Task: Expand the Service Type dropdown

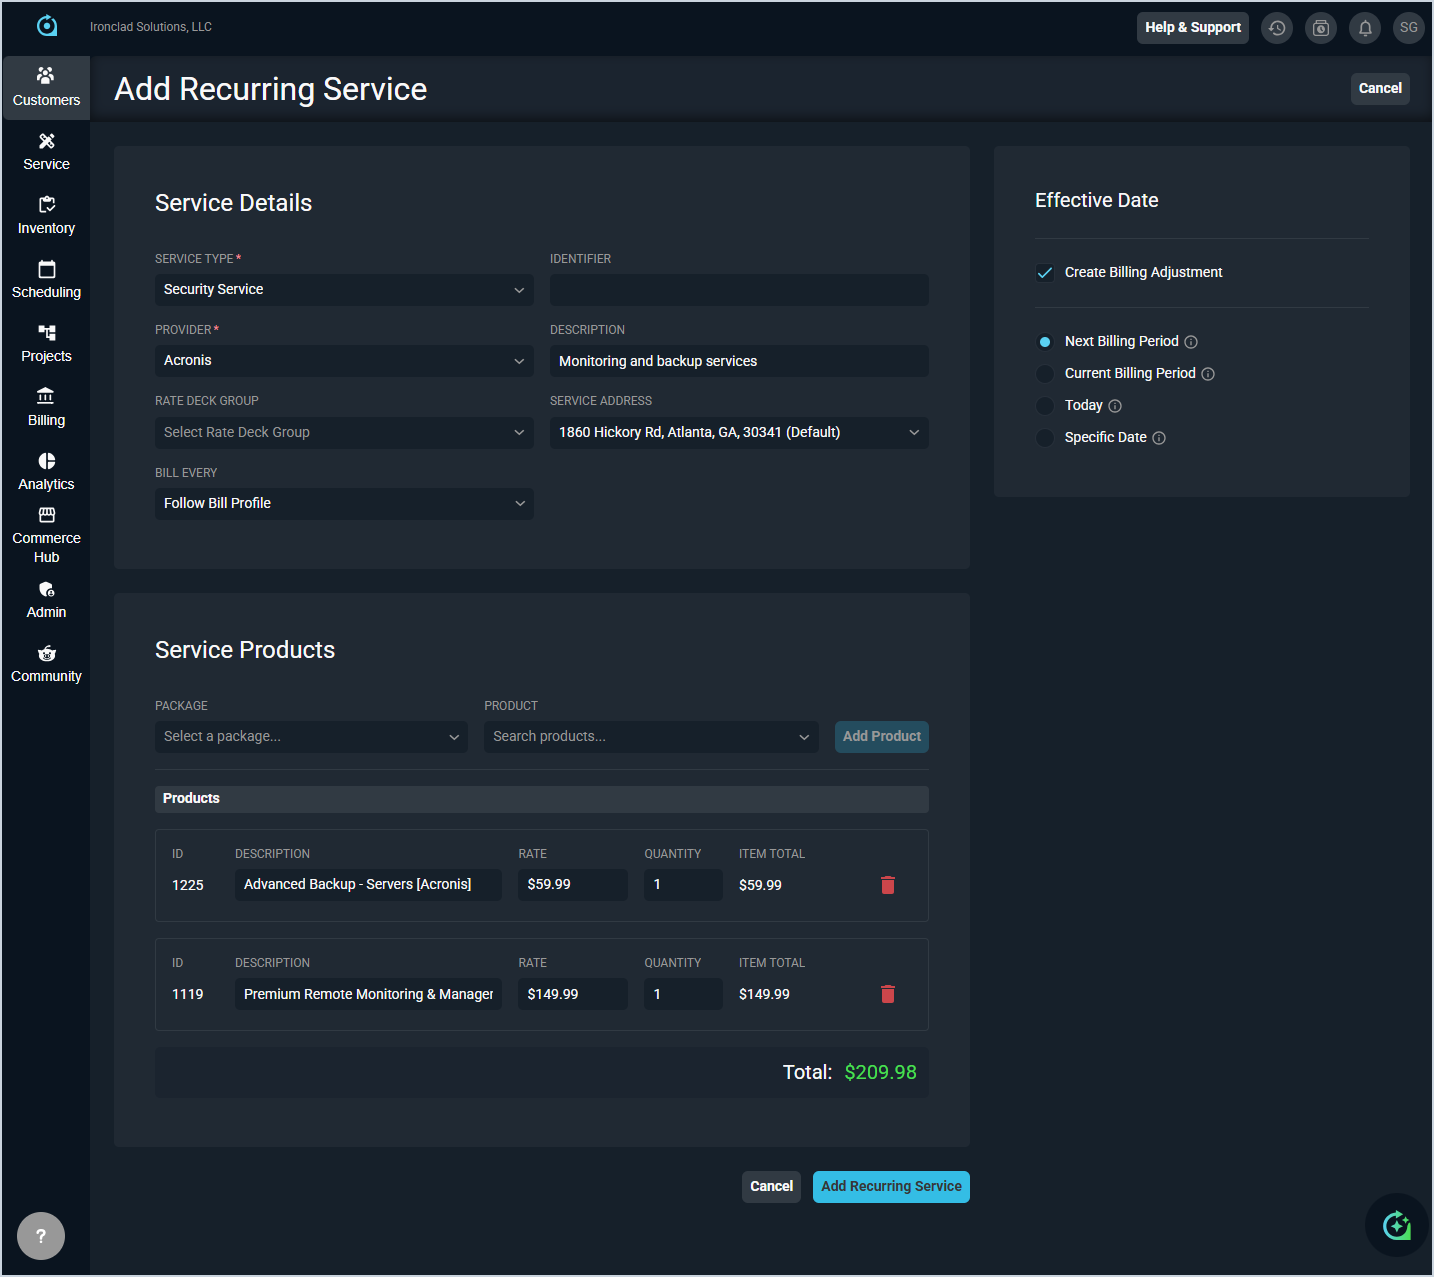Action: [344, 290]
